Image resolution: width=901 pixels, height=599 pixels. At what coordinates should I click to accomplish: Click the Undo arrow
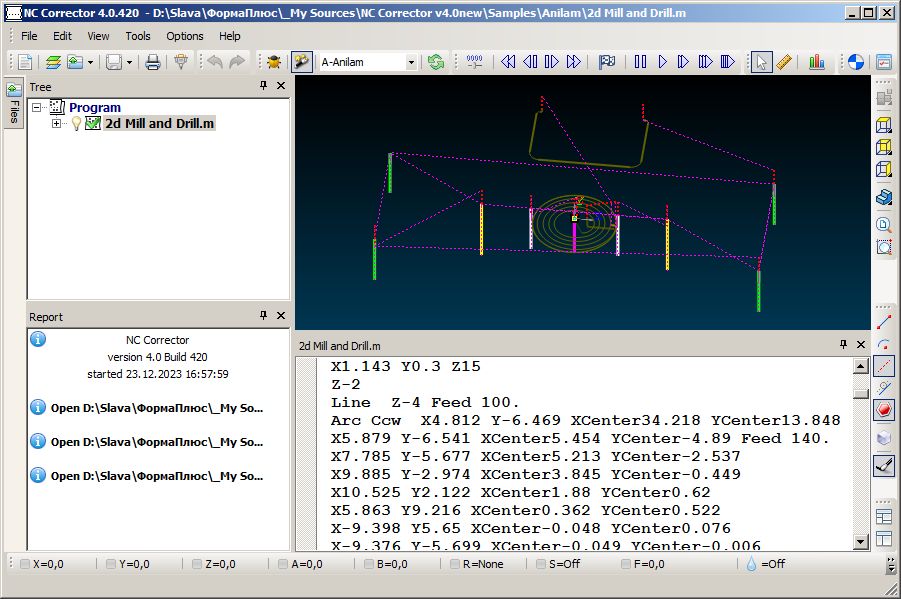(x=215, y=62)
